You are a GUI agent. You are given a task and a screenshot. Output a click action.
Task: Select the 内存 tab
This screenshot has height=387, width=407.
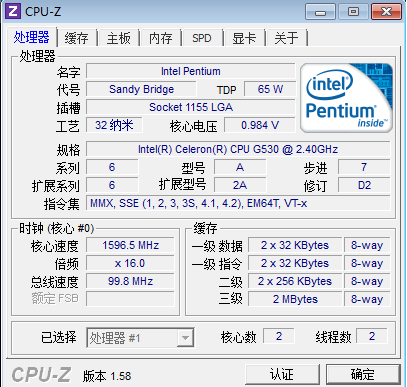[x=160, y=38]
